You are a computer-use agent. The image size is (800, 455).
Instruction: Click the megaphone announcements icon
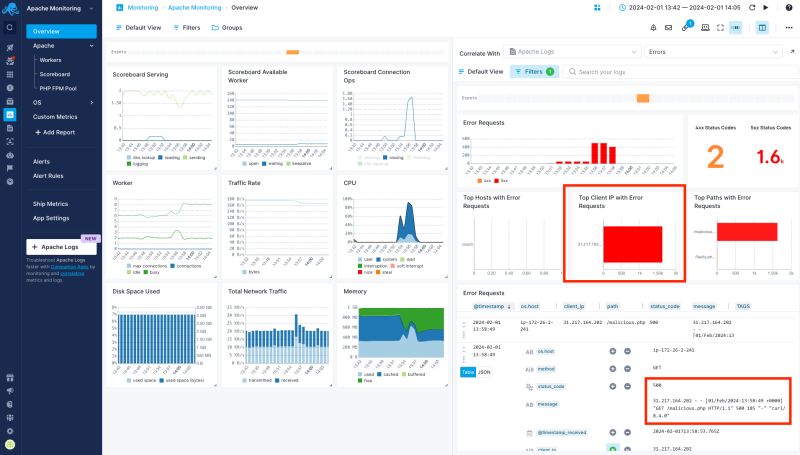click(9, 391)
